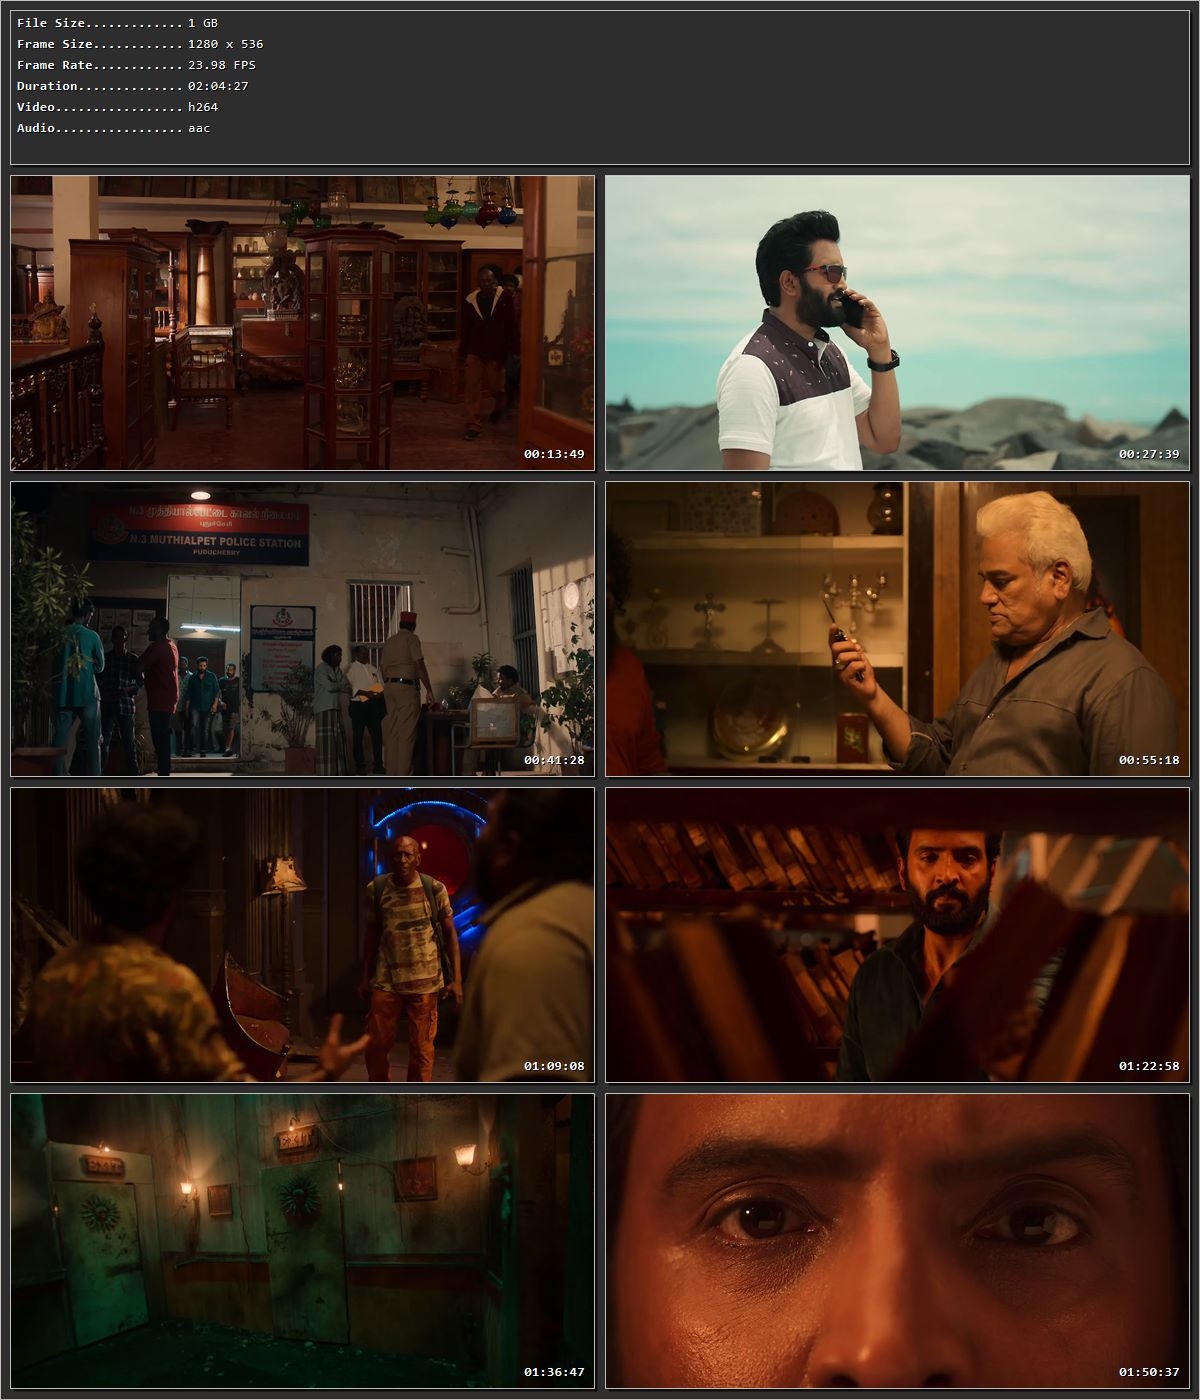Select the thumbnail with blue neon doorway
This screenshot has width=1200, height=1400.
(302, 935)
